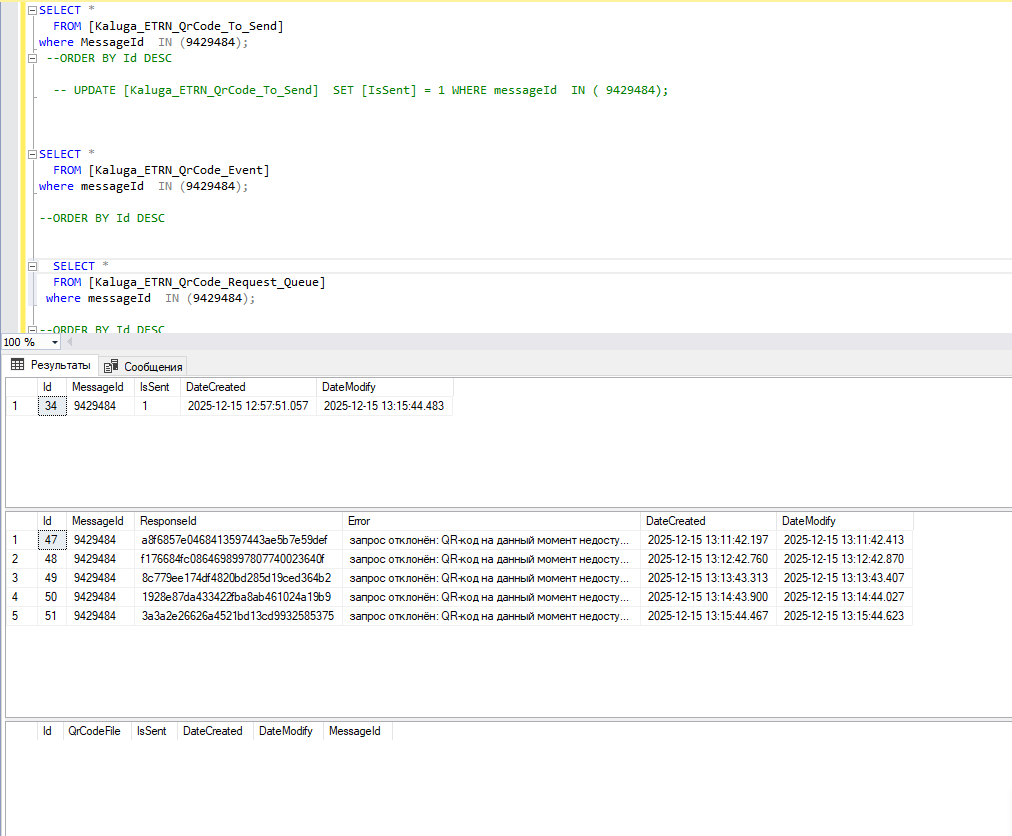Click MessageId header in the empty third grid

[358, 731]
